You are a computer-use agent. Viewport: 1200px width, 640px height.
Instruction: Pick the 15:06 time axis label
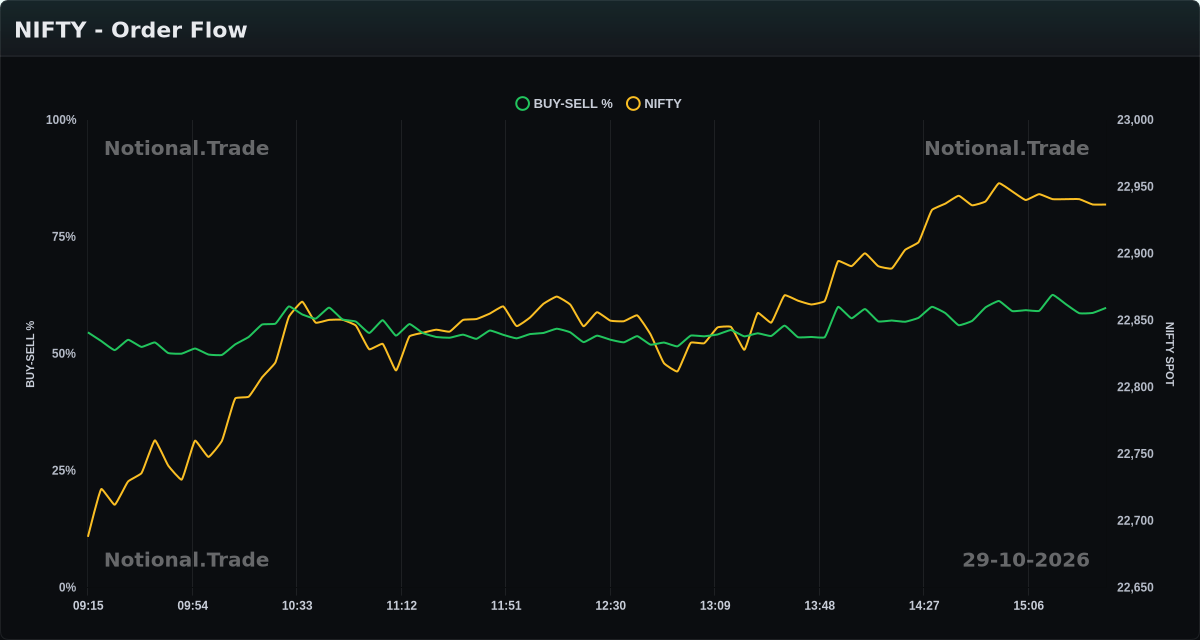point(1029,606)
